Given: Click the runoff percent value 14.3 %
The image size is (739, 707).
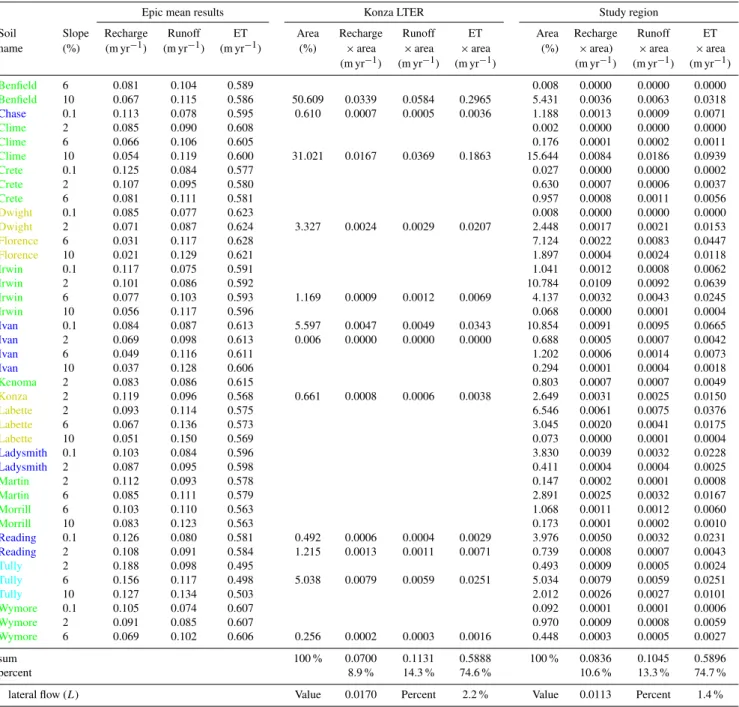Looking at the screenshot, I should 419,673.
